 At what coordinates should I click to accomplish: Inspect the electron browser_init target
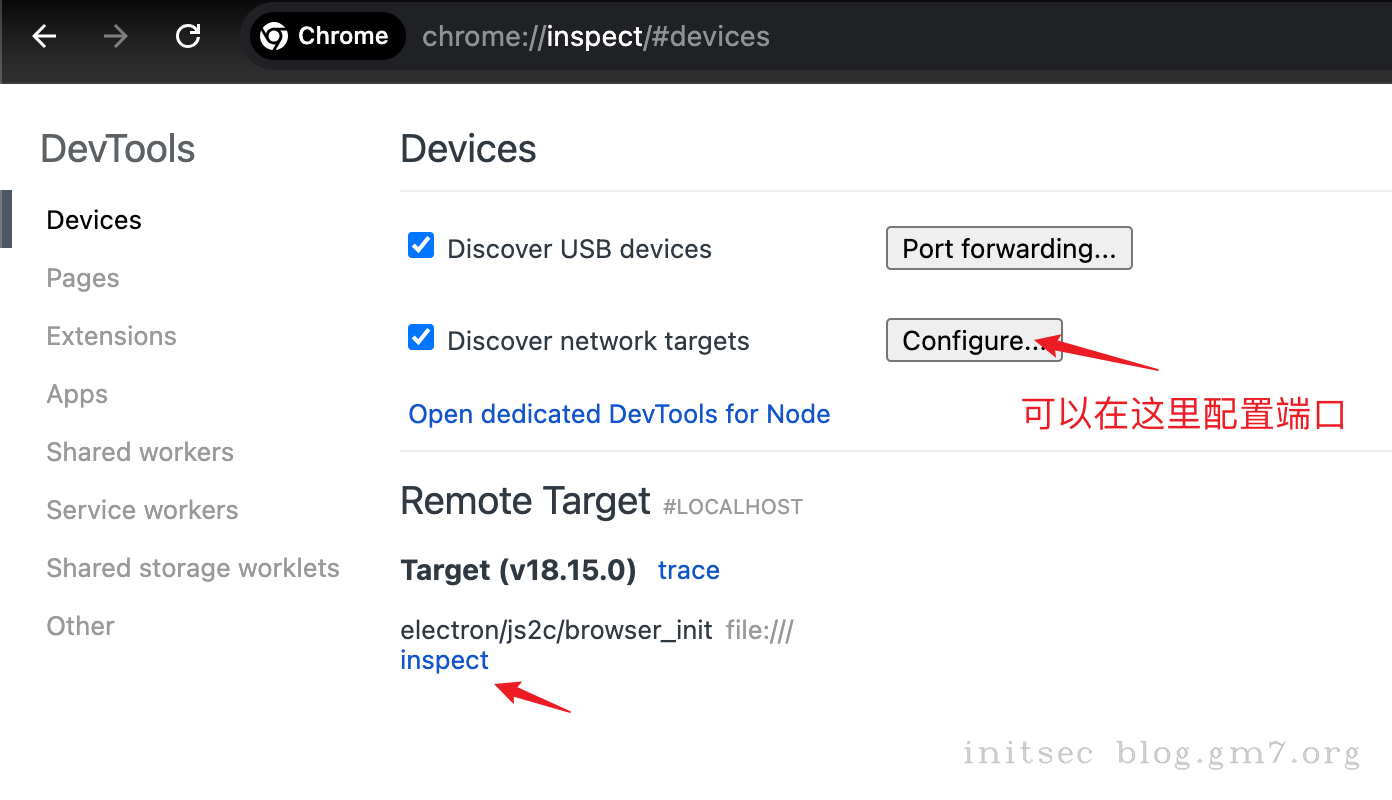pos(444,660)
